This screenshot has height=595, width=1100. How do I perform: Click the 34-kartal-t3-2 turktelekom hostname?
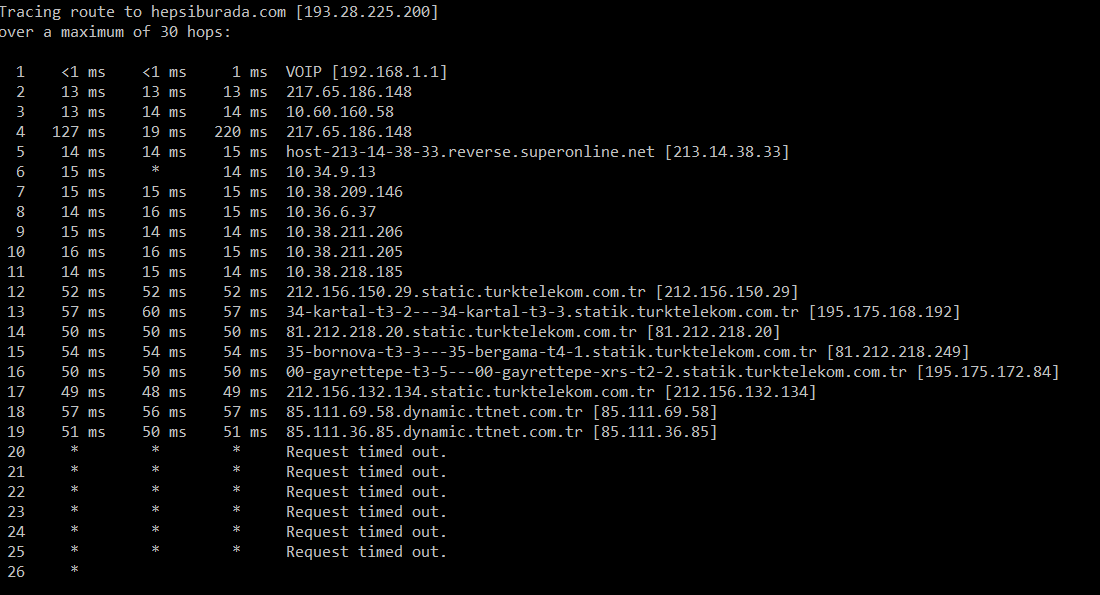point(542,312)
